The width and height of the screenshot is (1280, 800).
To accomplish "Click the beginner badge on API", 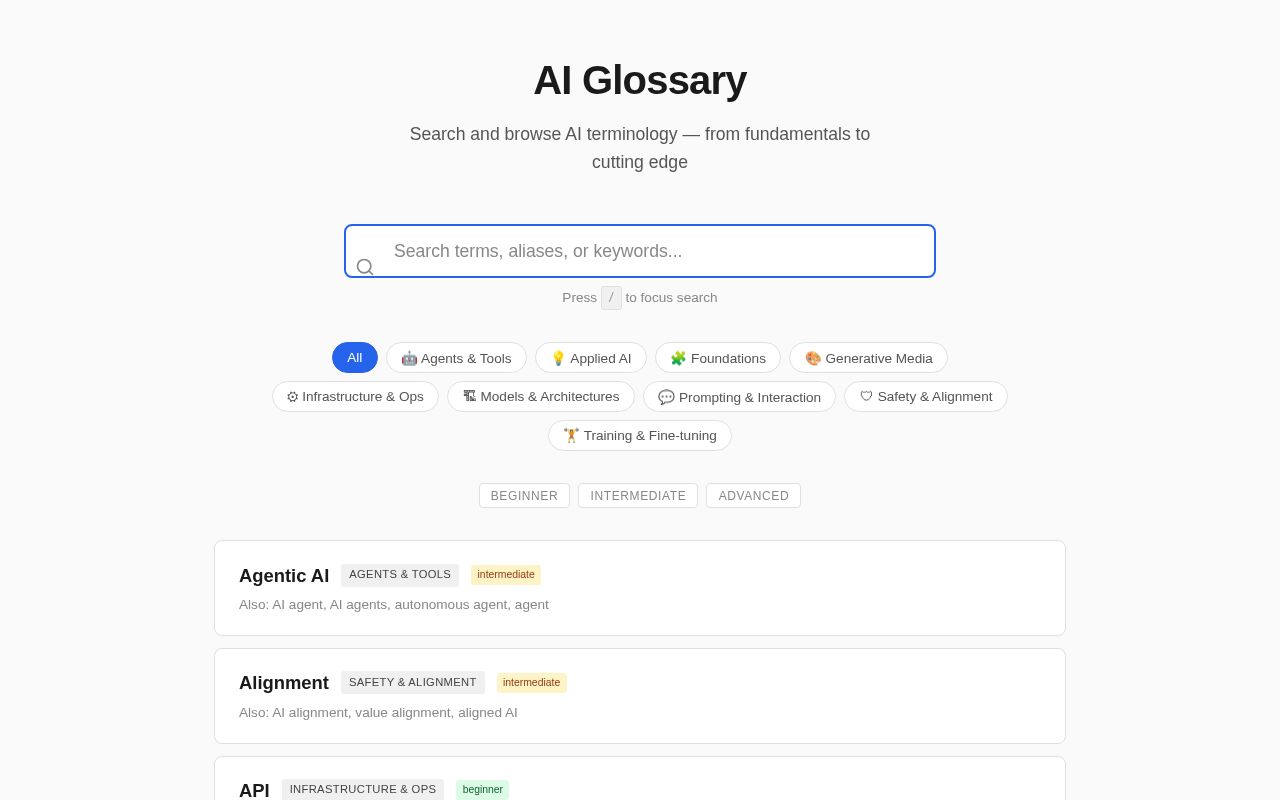I will pyautogui.click(x=483, y=790).
